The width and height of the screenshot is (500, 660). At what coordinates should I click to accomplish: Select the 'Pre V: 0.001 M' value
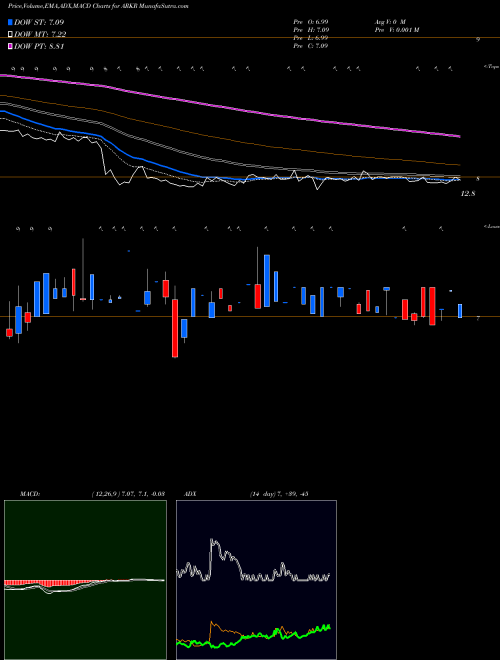396,30
